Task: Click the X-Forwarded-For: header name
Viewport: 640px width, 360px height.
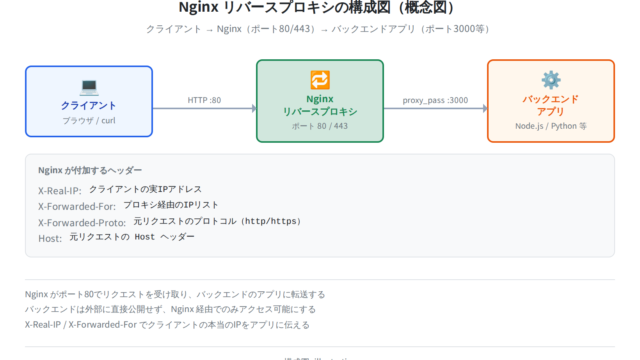Action: tap(77, 207)
